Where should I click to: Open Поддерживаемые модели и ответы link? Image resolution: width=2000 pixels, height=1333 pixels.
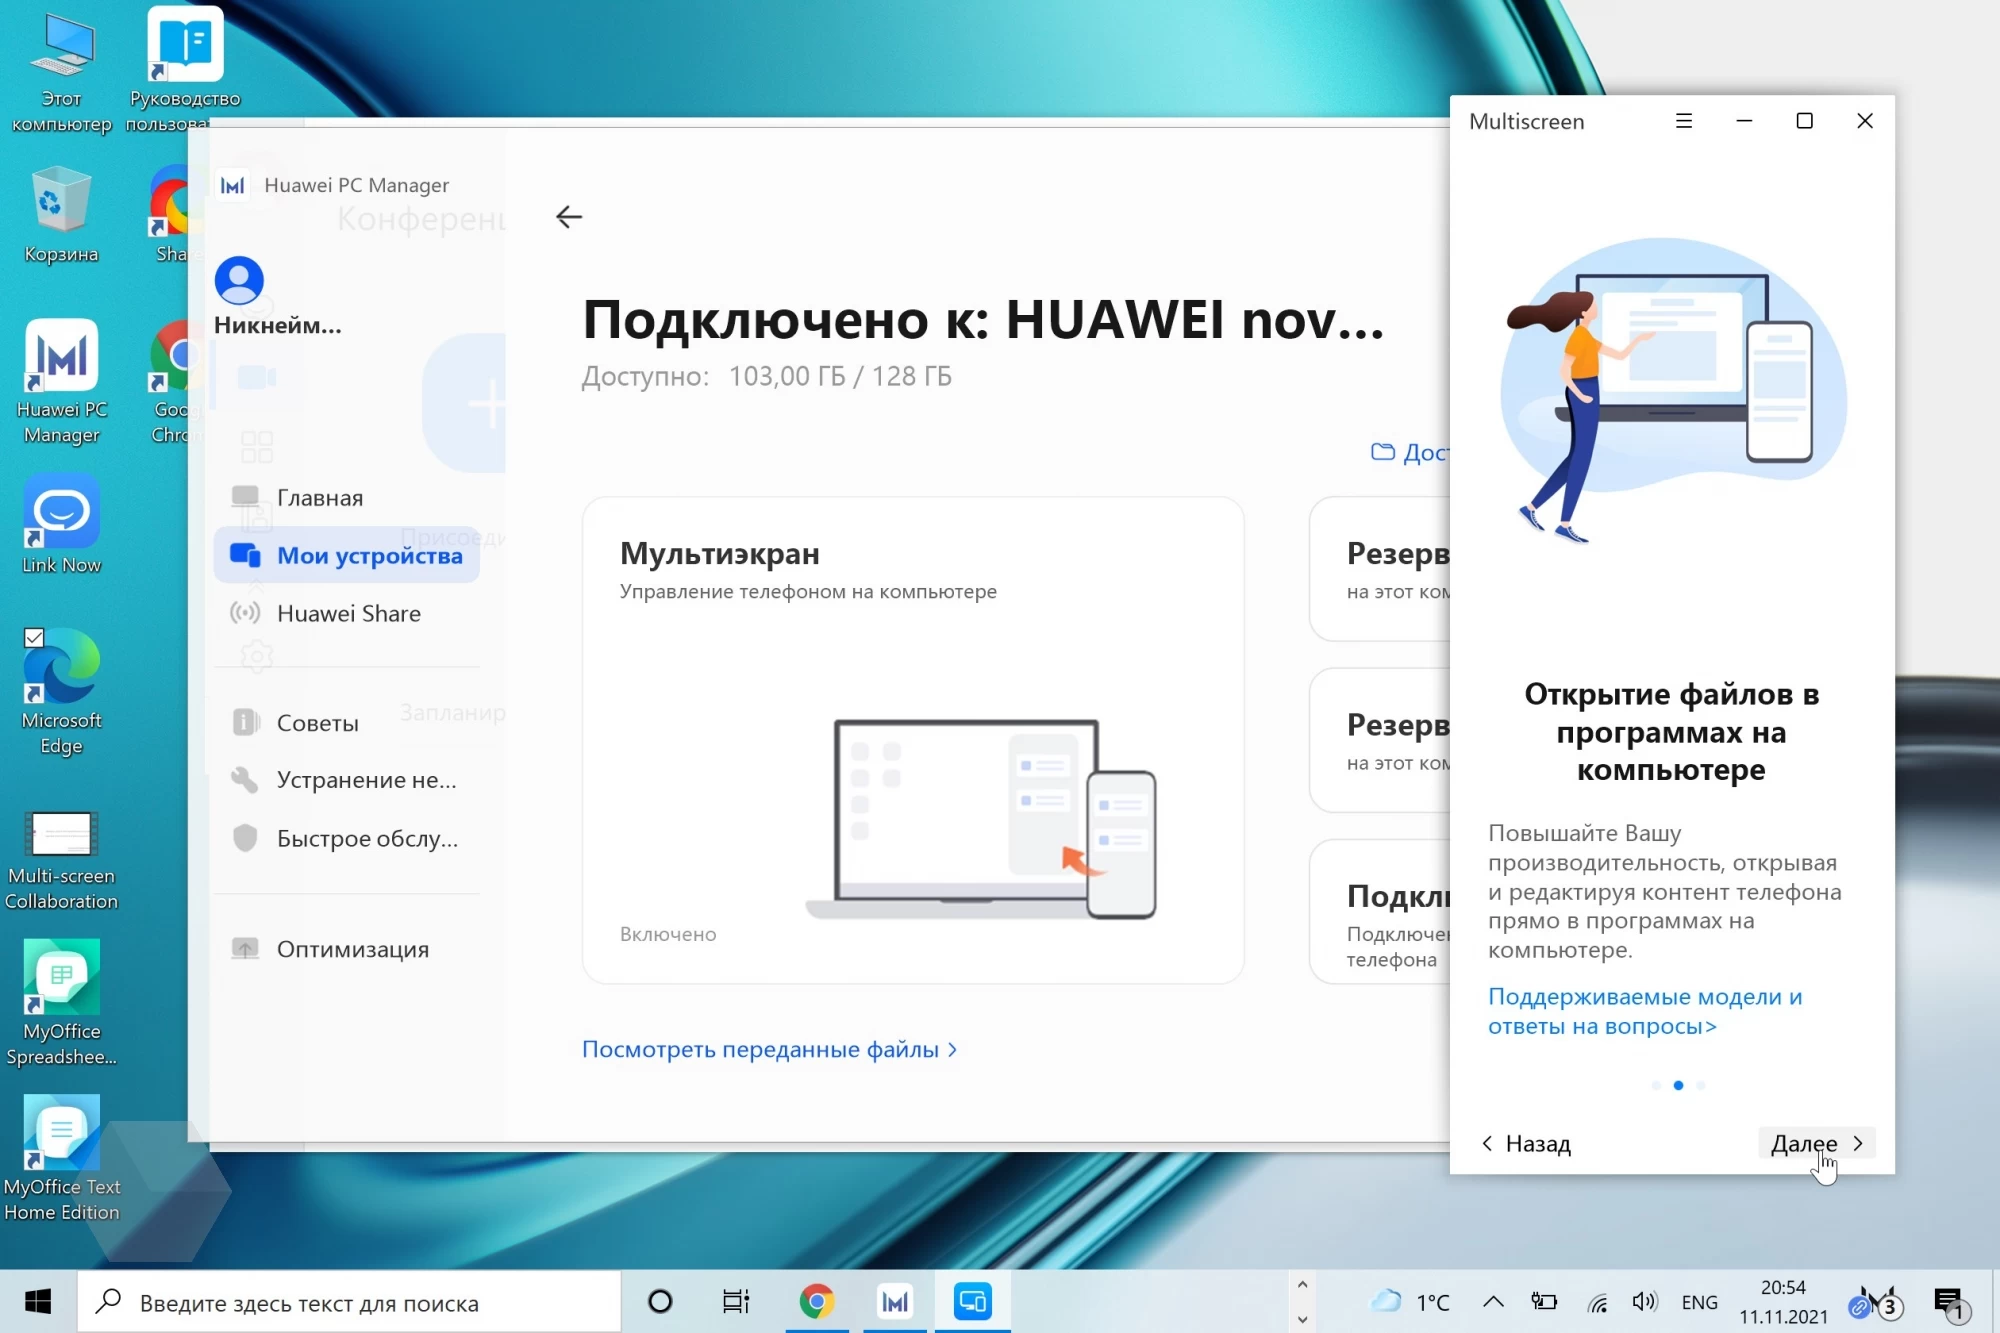tap(1645, 1011)
